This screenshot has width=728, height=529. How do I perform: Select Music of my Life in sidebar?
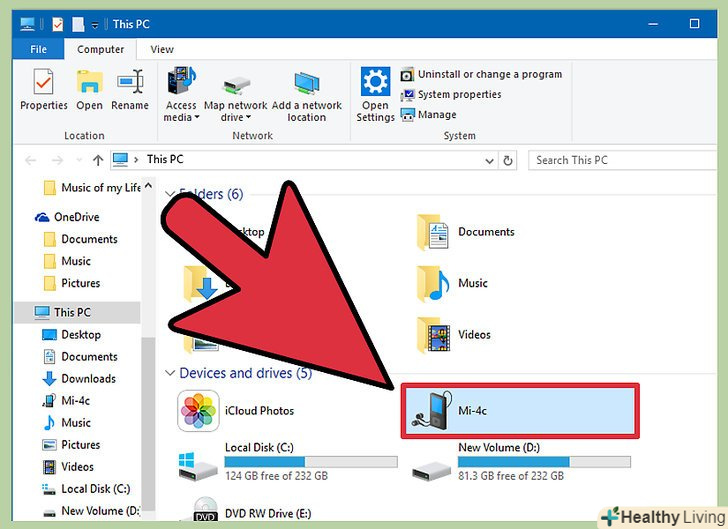click(x=92, y=188)
